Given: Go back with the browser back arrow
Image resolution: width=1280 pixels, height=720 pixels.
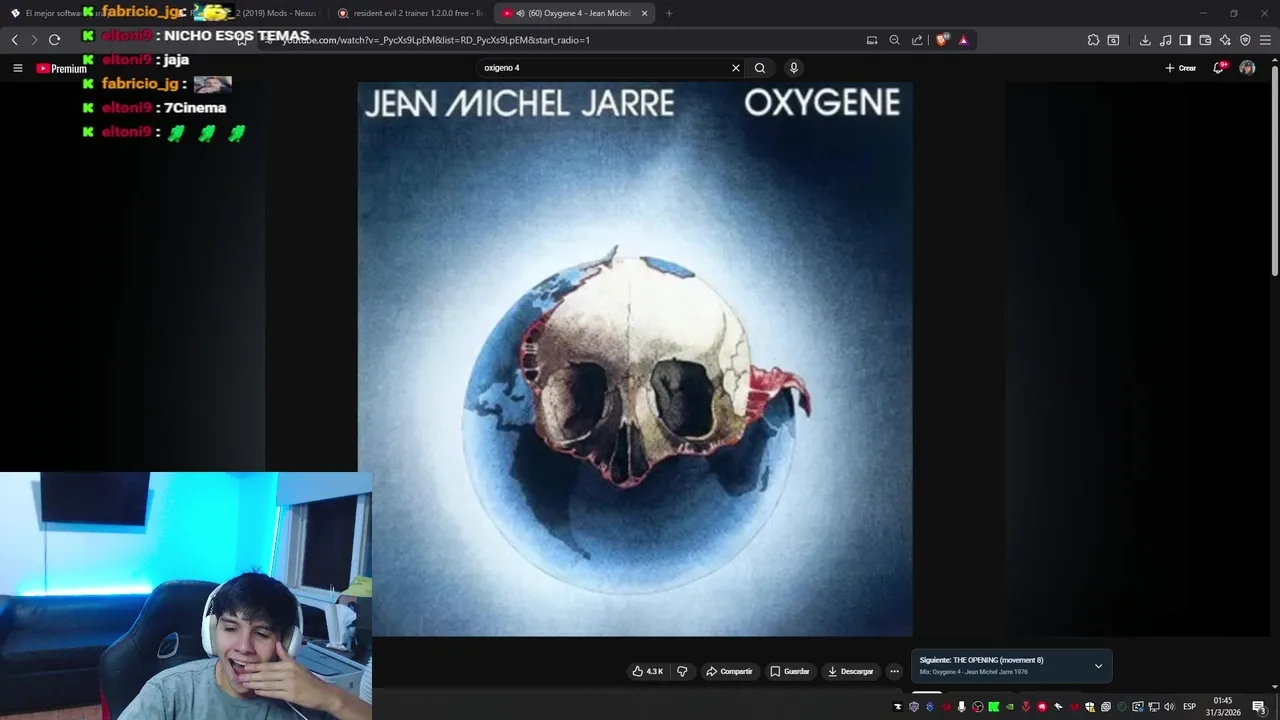Looking at the screenshot, I should pyautogui.click(x=14, y=40).
